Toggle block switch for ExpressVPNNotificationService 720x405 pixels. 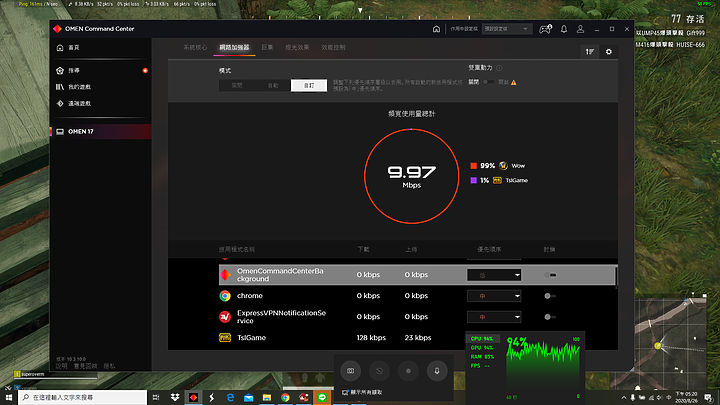pos(550,317)
